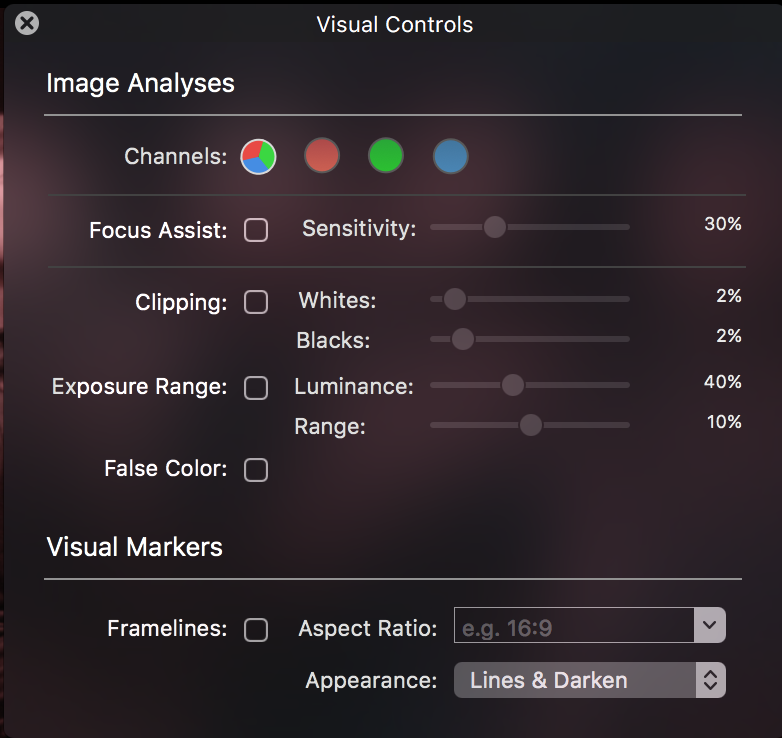This screenshot has width=782, height=738.
Task: Close the Visual Controls panel
Action: [27, 23]
